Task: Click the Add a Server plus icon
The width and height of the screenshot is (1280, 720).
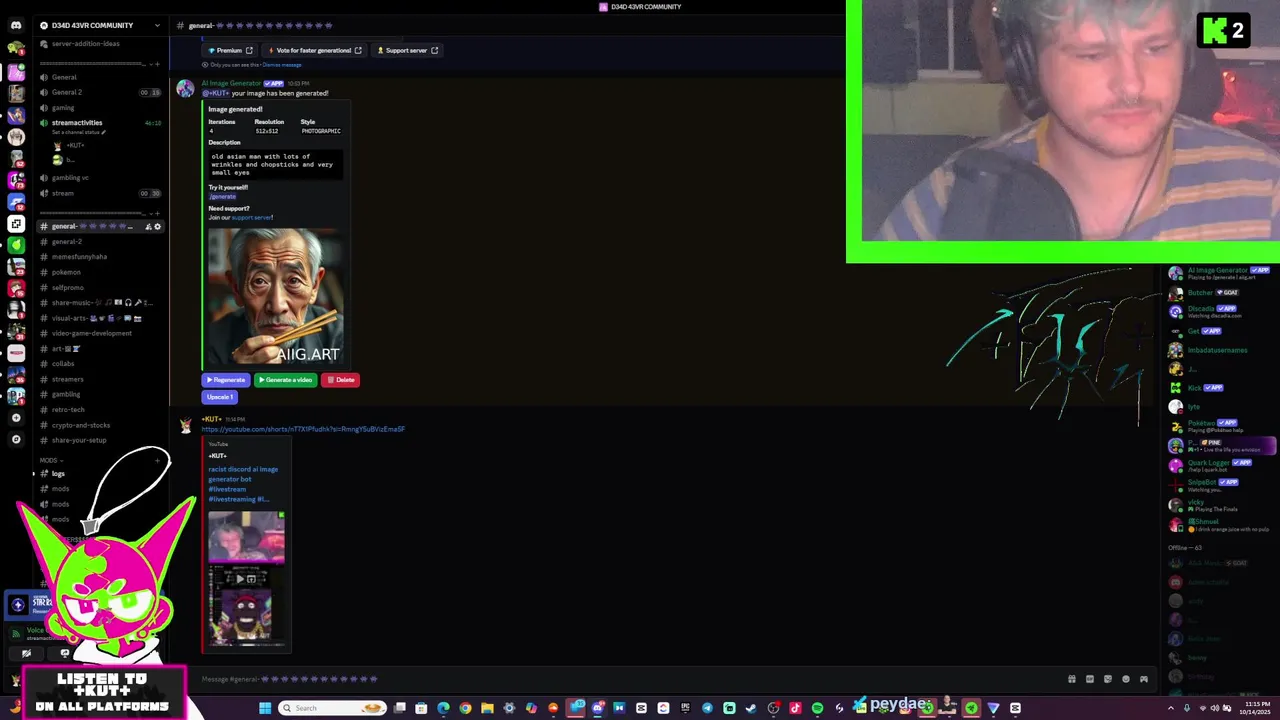Action: click(x=16, y=418)
